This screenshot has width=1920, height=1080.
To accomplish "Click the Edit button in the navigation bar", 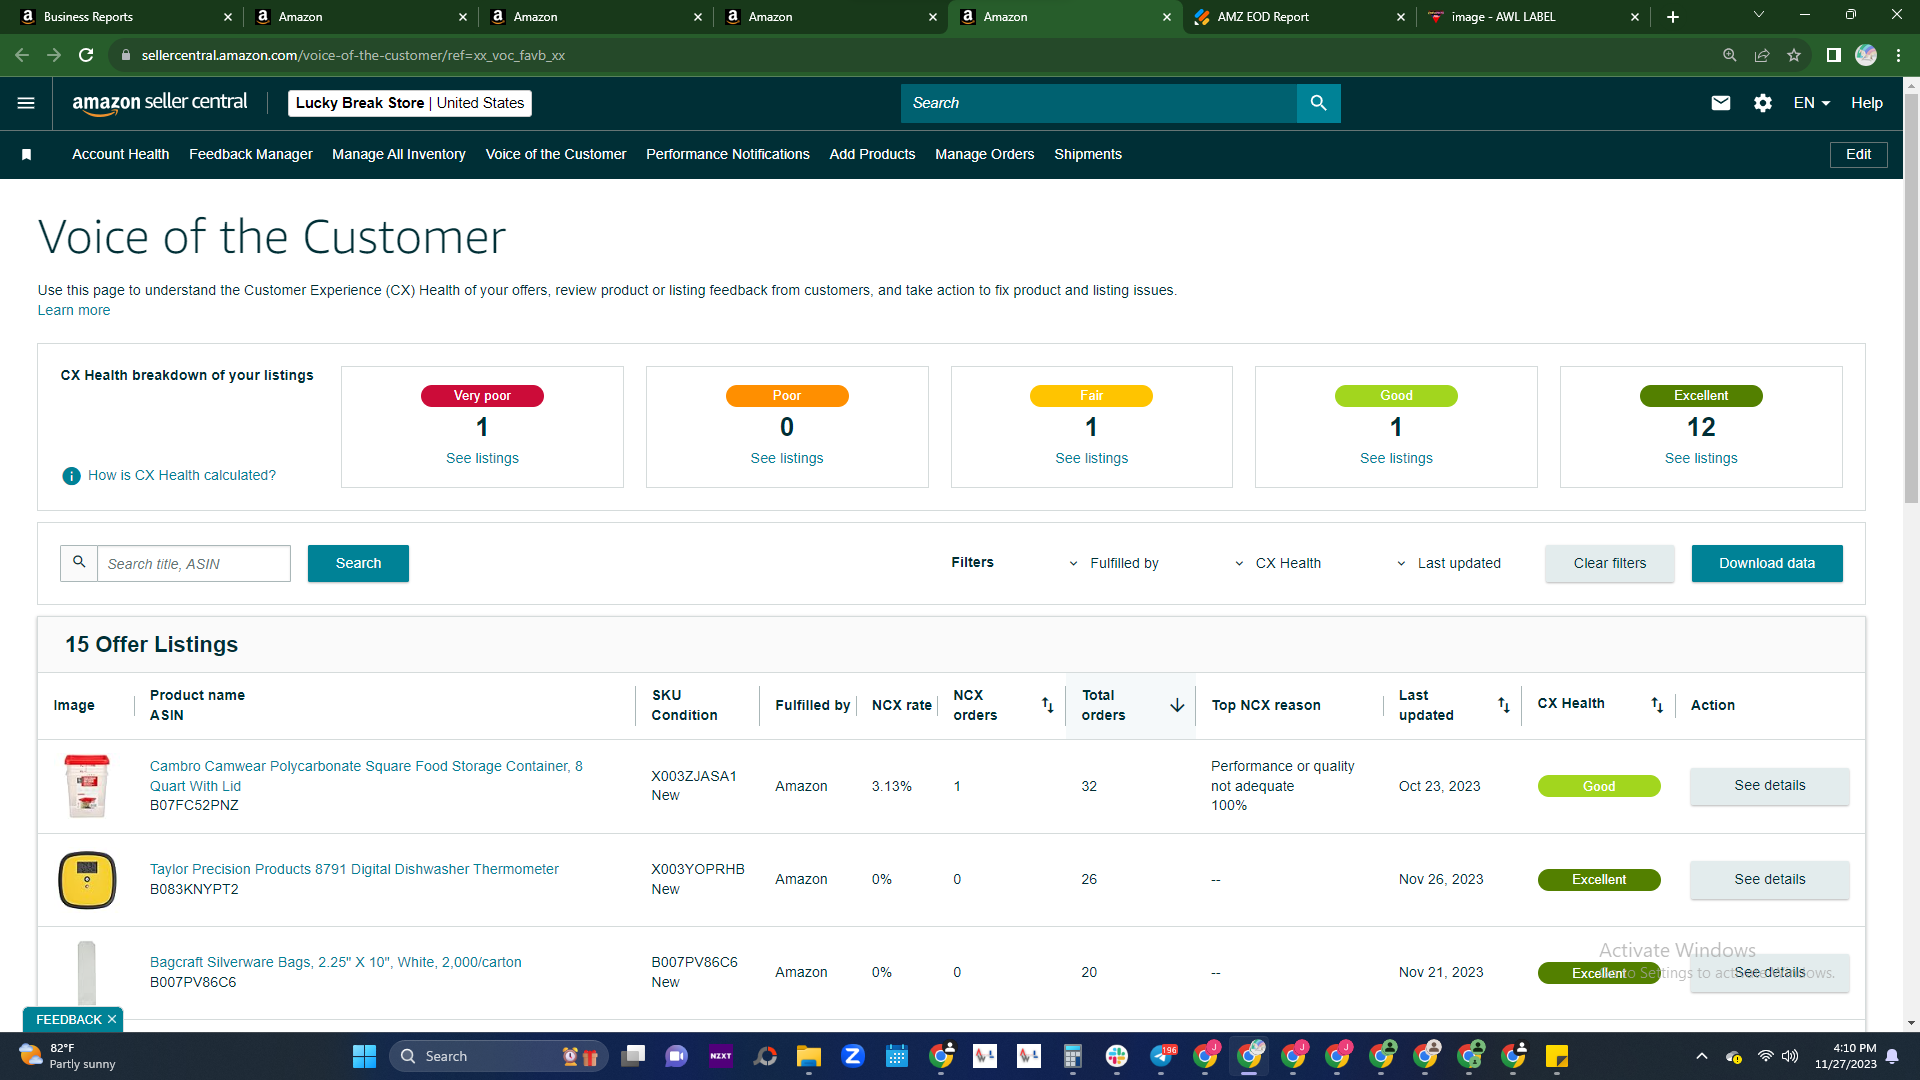I will click(1859, 154).
